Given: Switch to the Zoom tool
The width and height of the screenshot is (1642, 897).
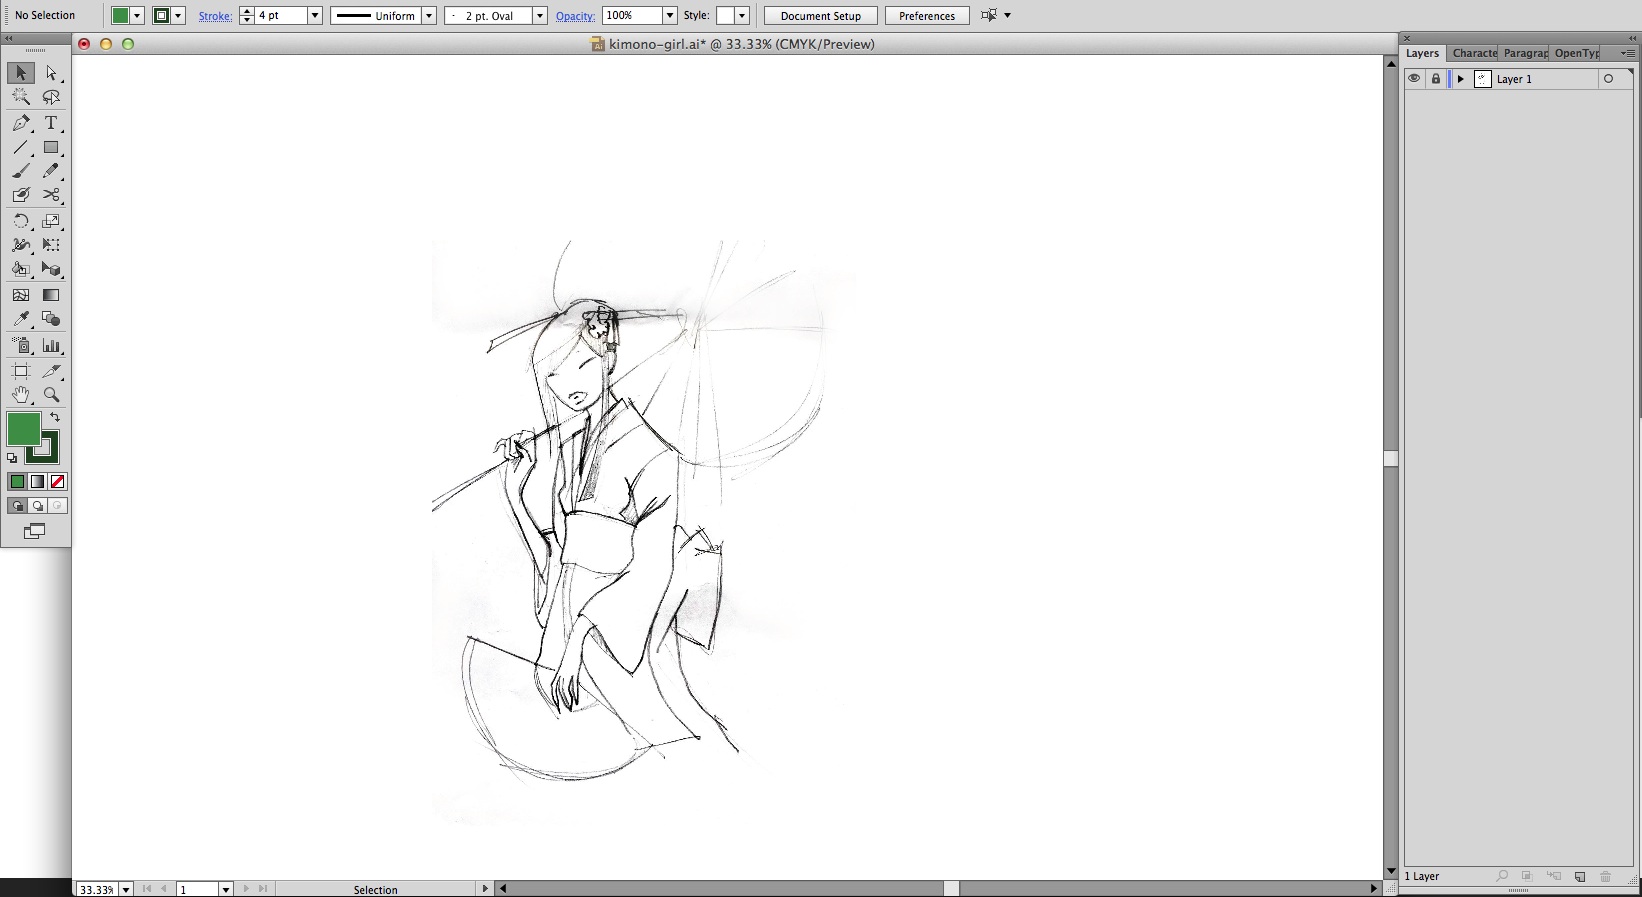Looking at the screenshot, I should click(x=51, y=395).
